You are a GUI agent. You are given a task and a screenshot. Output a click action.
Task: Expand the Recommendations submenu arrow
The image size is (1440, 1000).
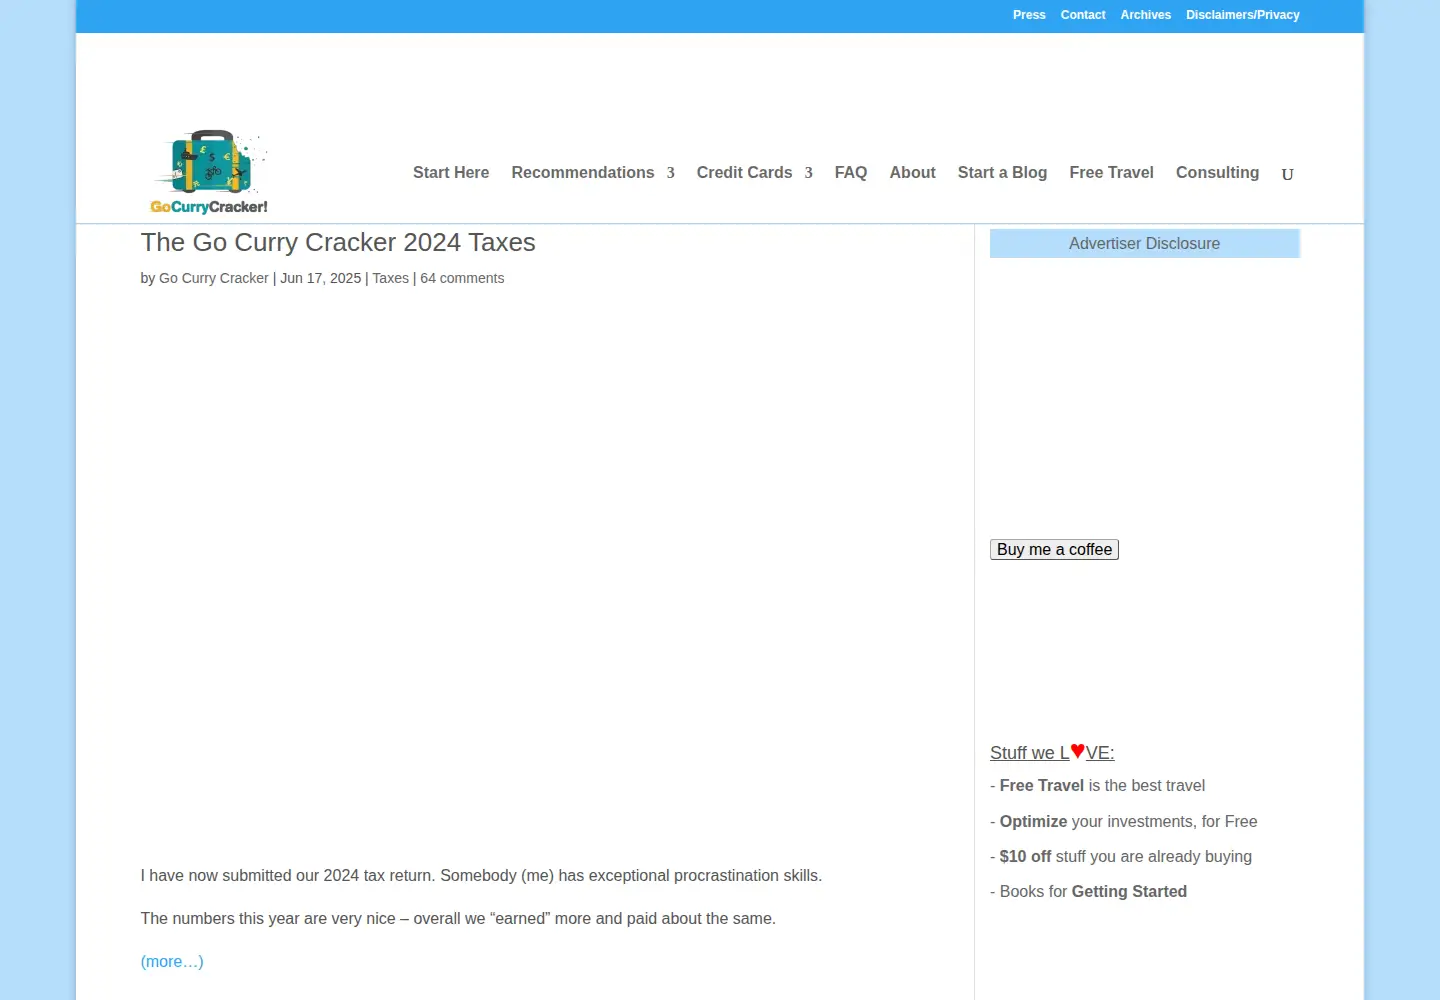click(x=671, y=173)
